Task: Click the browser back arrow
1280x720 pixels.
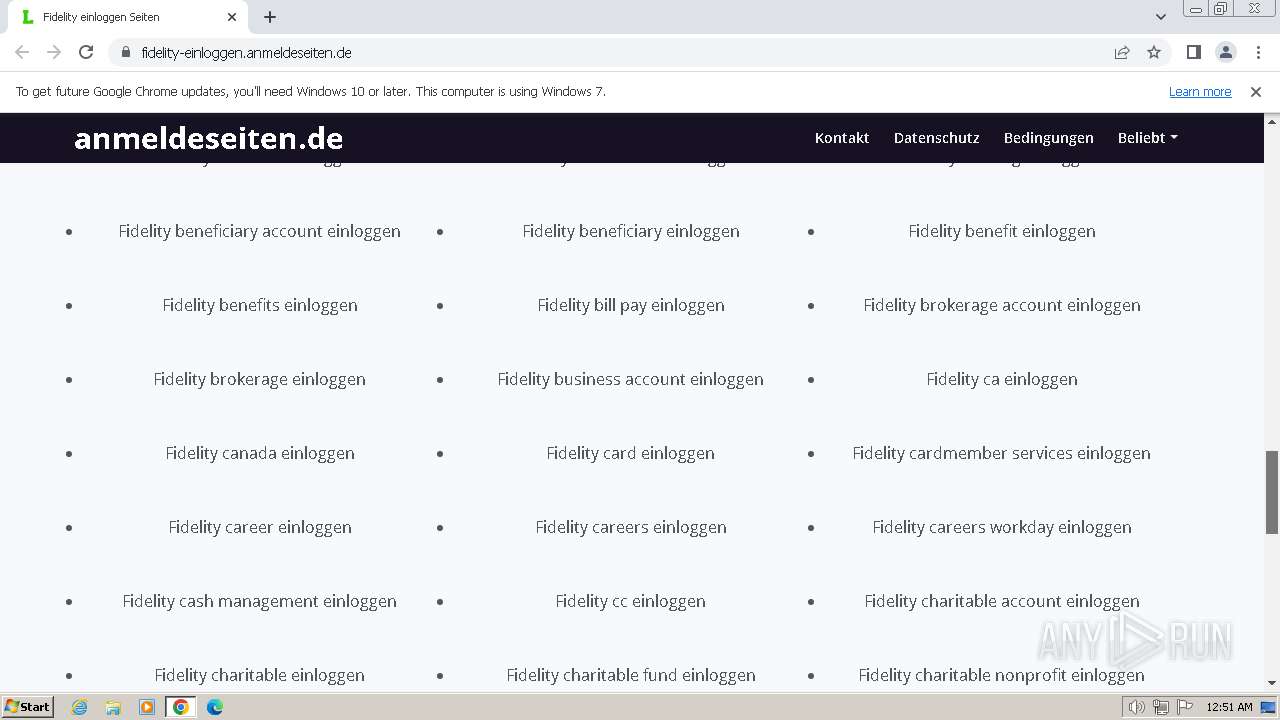Action: [22, 52]
